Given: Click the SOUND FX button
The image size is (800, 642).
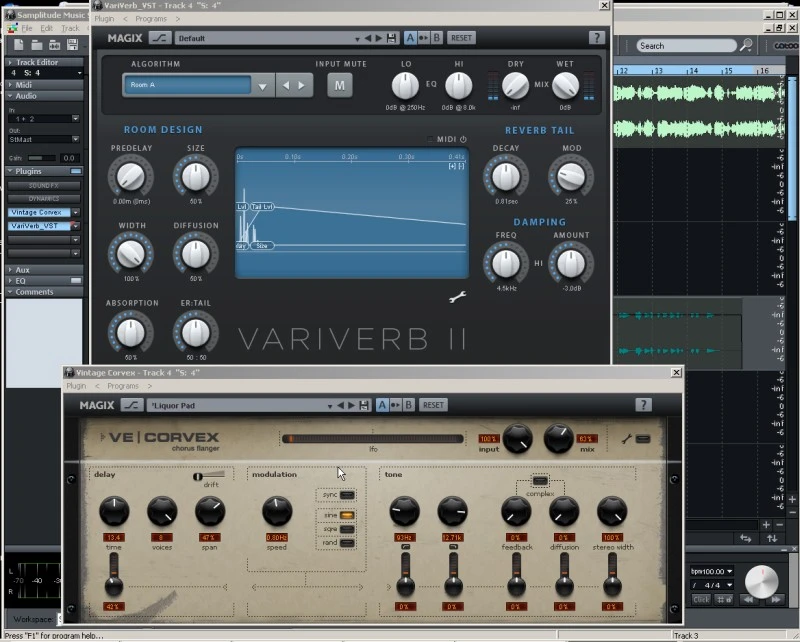Looking at the screenshot, I should [44, 186].
